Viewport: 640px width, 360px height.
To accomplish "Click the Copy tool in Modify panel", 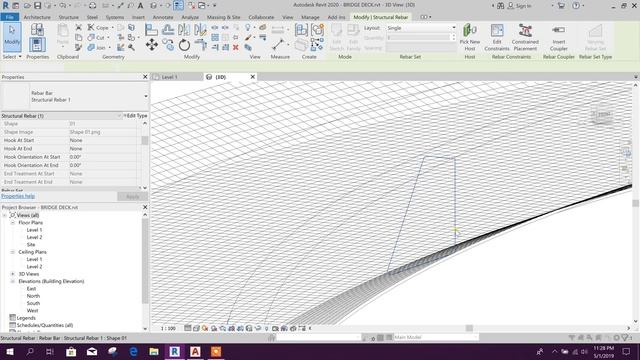I will pyautogui.click(x=168, y=44).
